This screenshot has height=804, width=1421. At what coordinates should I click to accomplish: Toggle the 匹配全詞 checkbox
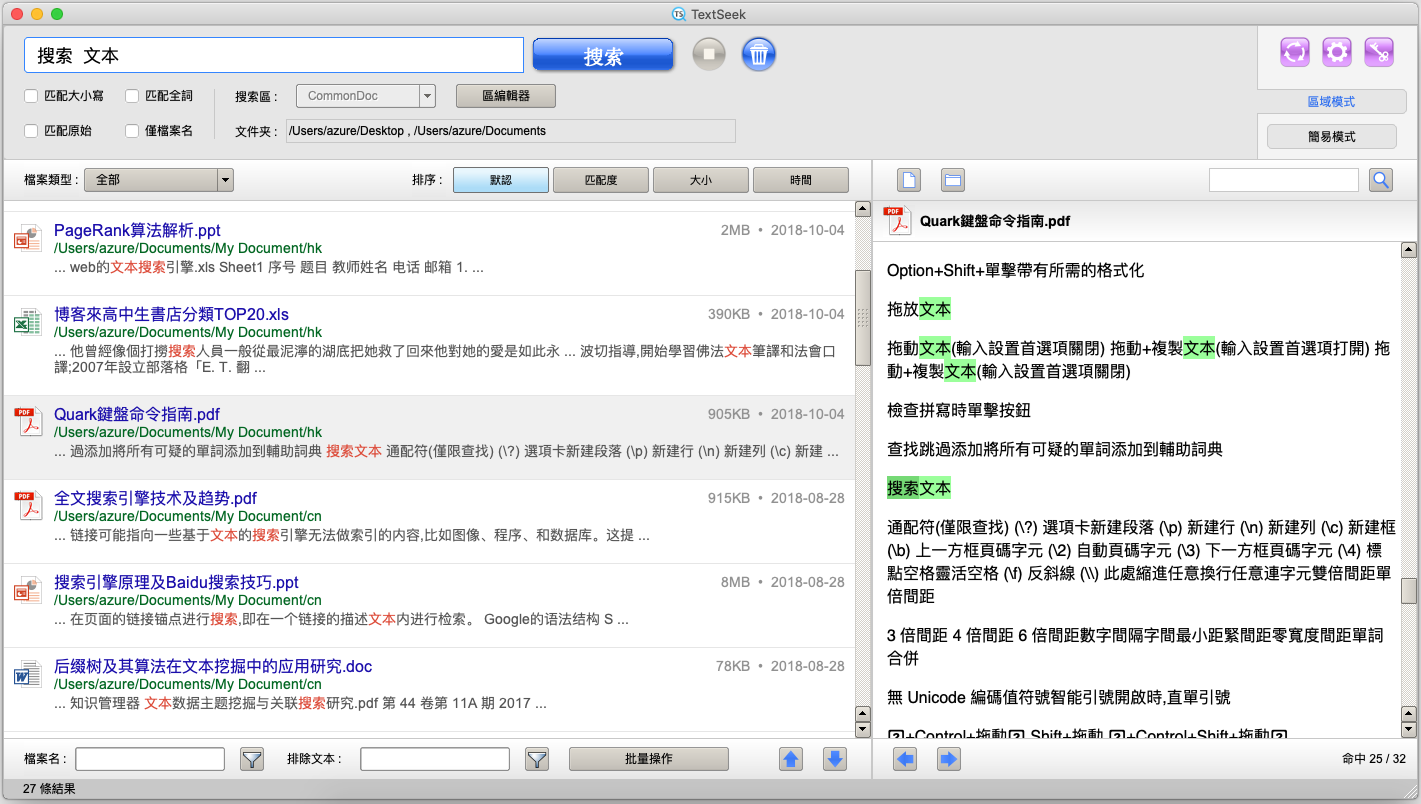pyautogui.click(x=132, y=96)
